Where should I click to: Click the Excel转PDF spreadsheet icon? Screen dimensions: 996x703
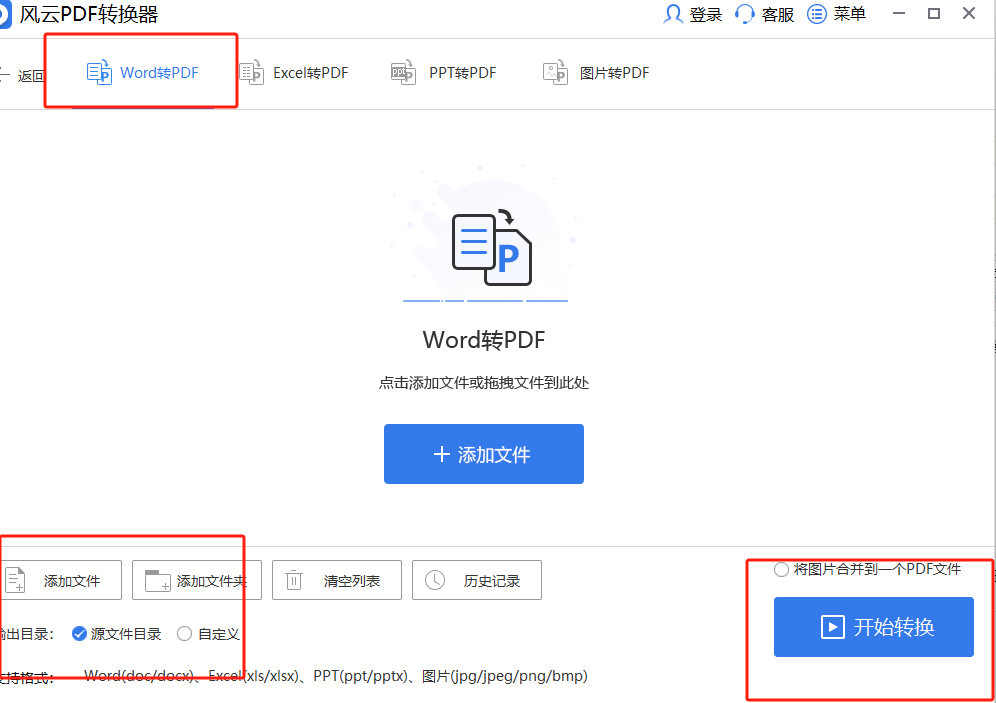tap(252, 73)
